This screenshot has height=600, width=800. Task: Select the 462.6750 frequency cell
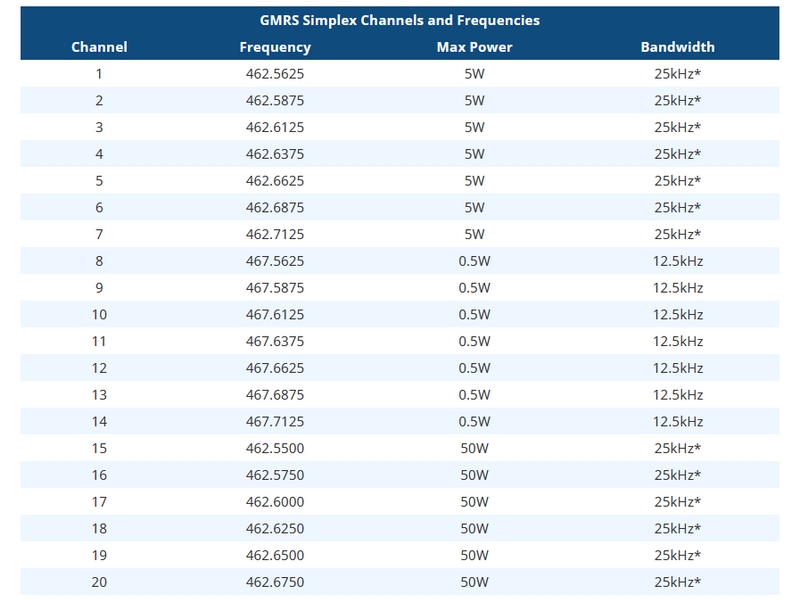click(275, 583)
